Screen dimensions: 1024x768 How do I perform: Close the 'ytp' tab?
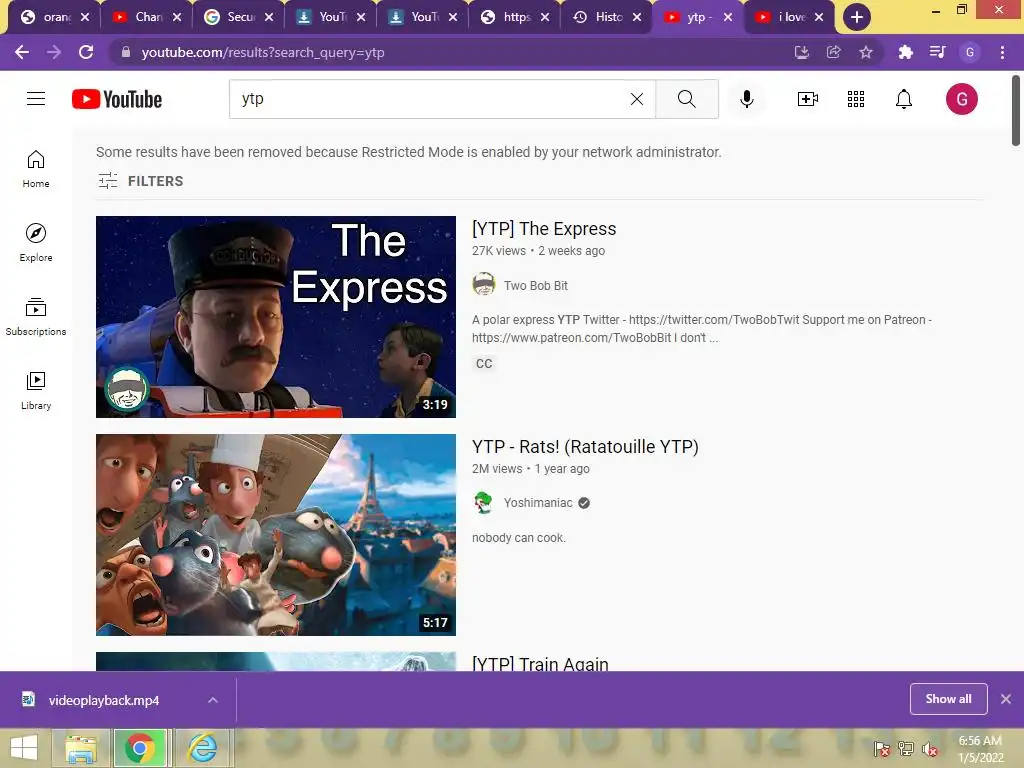click(x=728, y=17)
